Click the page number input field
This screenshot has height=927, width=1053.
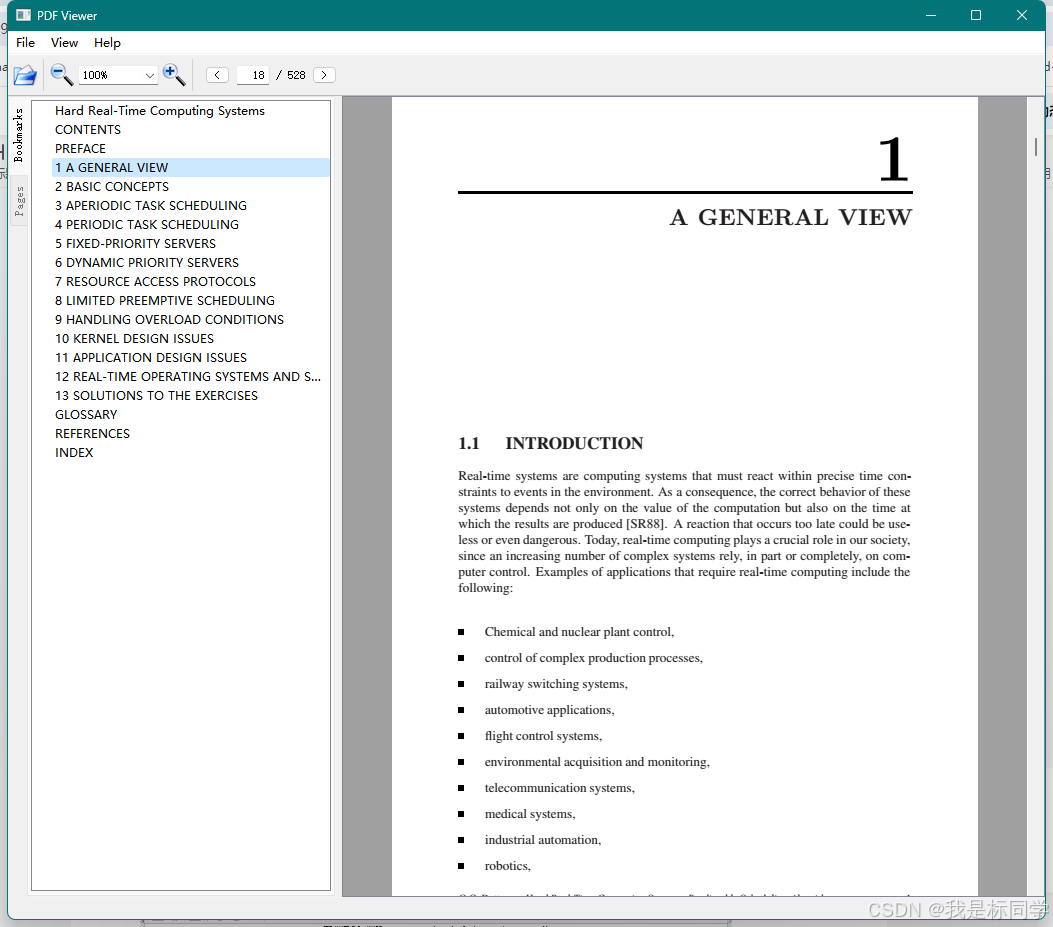253,75
